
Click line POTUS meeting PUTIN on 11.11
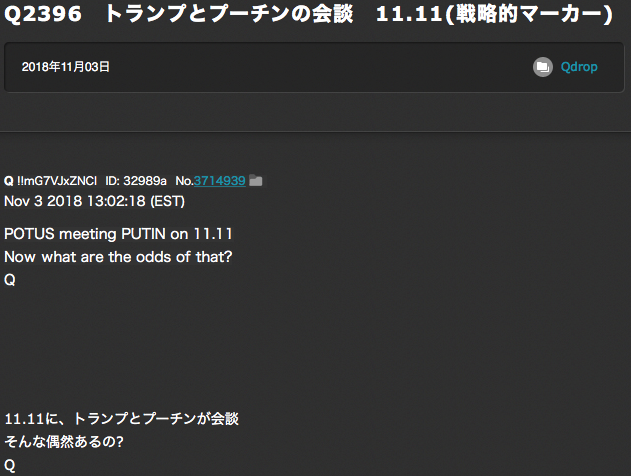[118, 234]
